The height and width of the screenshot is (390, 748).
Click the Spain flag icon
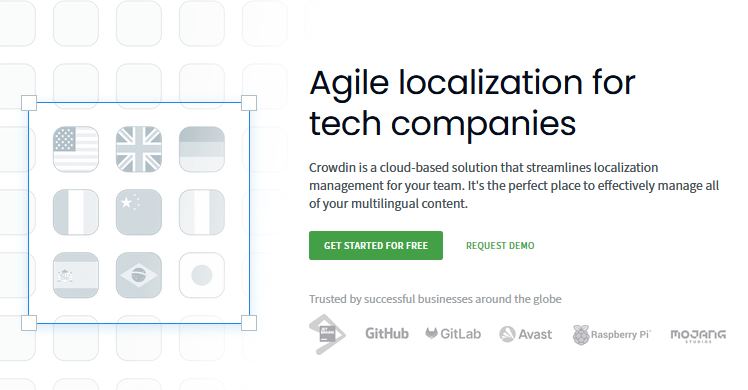point(76,275)
